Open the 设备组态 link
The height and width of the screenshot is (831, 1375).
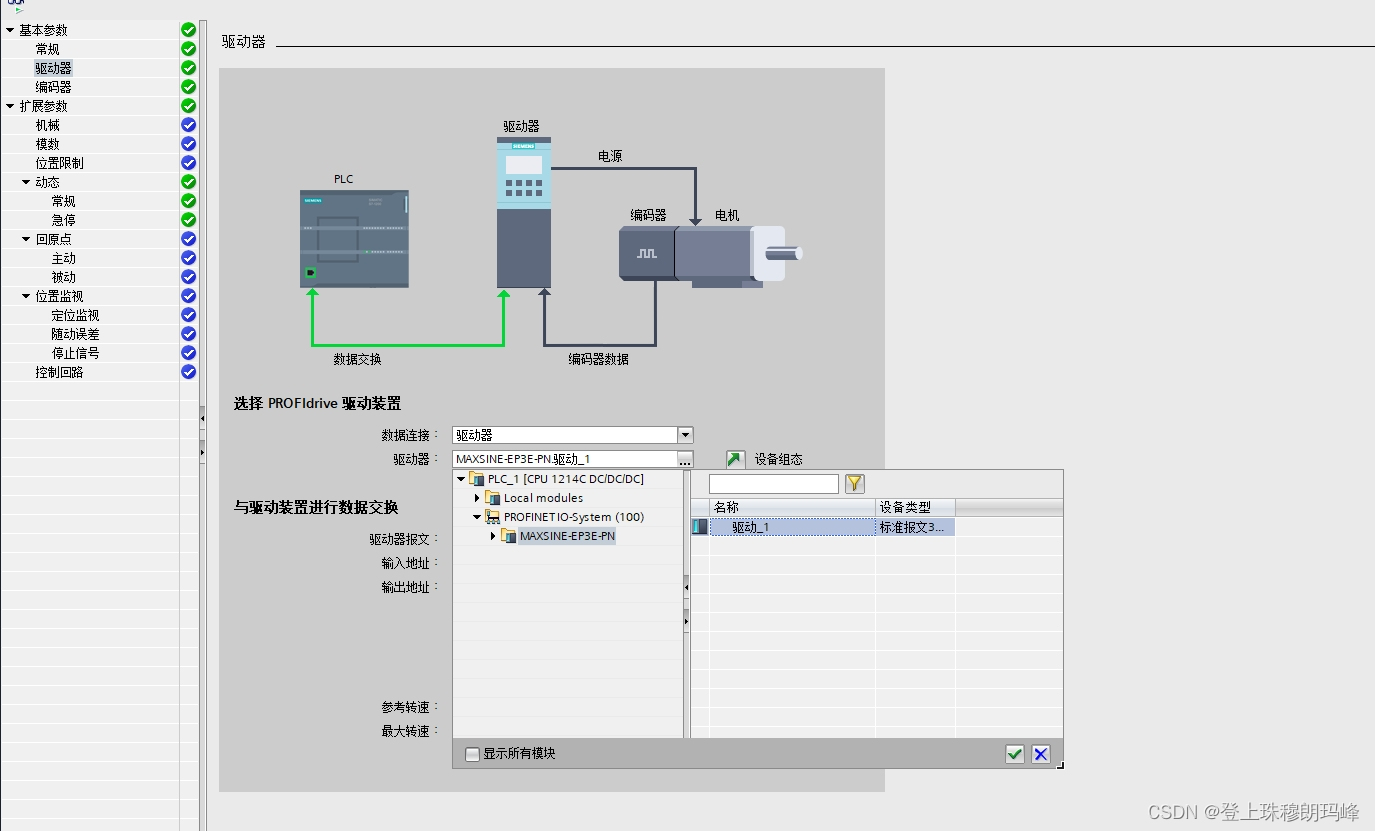click(778, 459)
